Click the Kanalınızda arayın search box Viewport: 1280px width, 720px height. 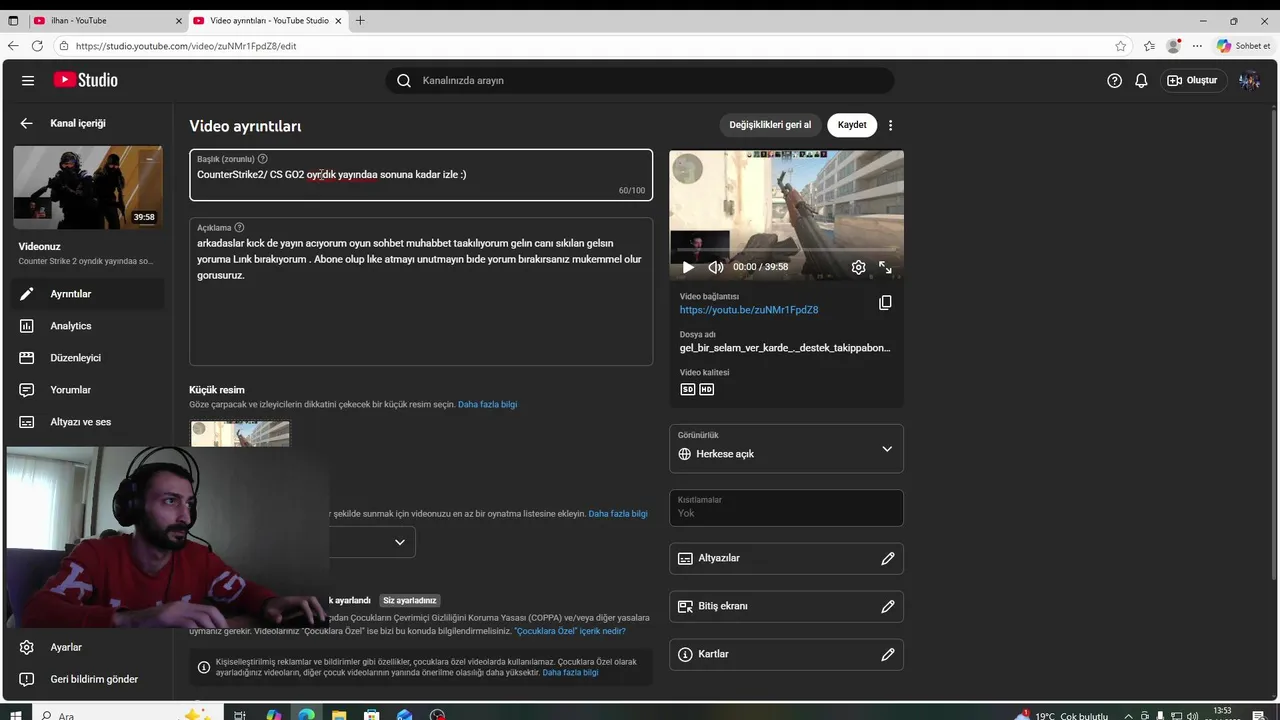pos(640,80)
